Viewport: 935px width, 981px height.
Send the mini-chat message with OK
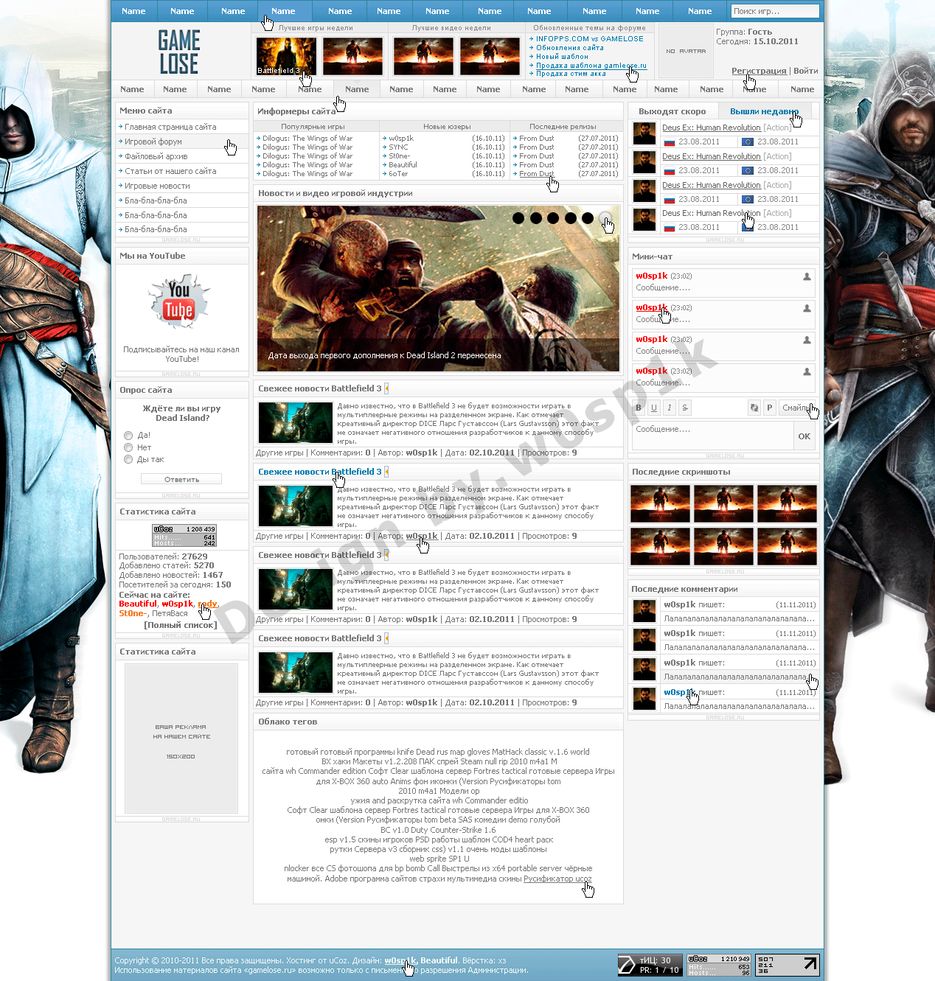coord(804,436)
